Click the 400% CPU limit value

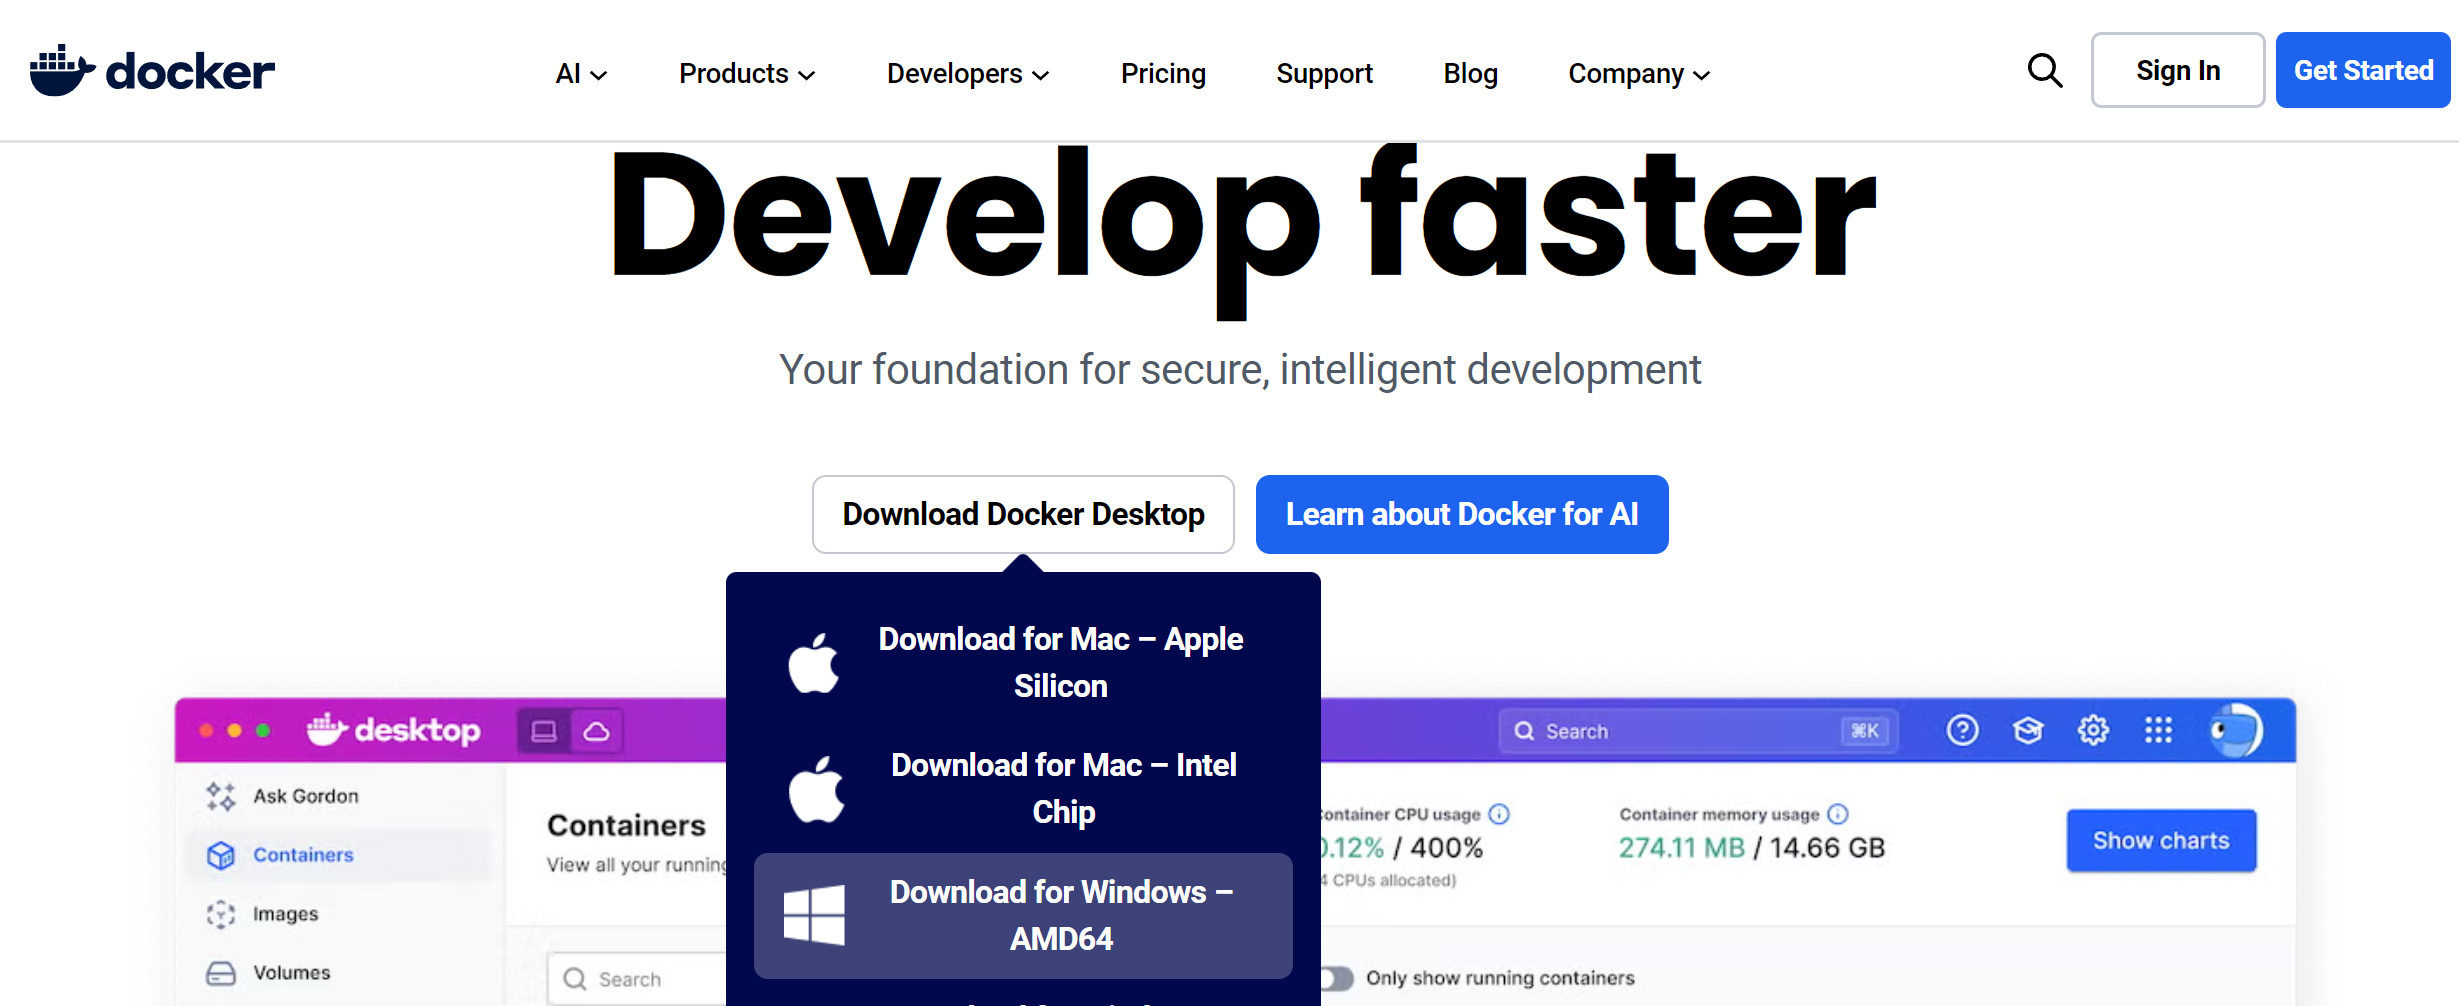point(1446,848)
